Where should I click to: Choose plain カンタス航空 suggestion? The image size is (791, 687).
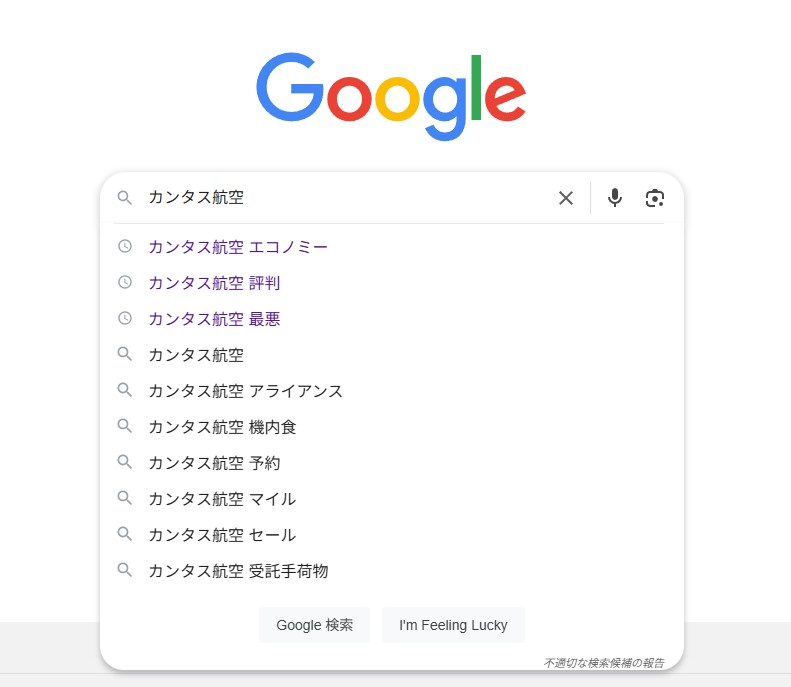pos(391,355)
